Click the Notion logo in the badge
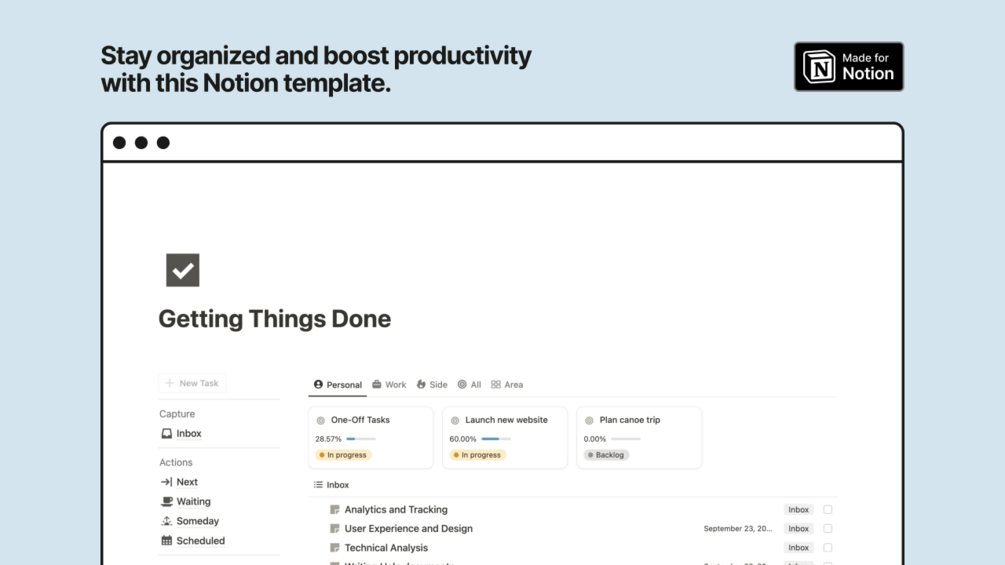This screenshot has height=565, width=1005. [x=820, y=67]
